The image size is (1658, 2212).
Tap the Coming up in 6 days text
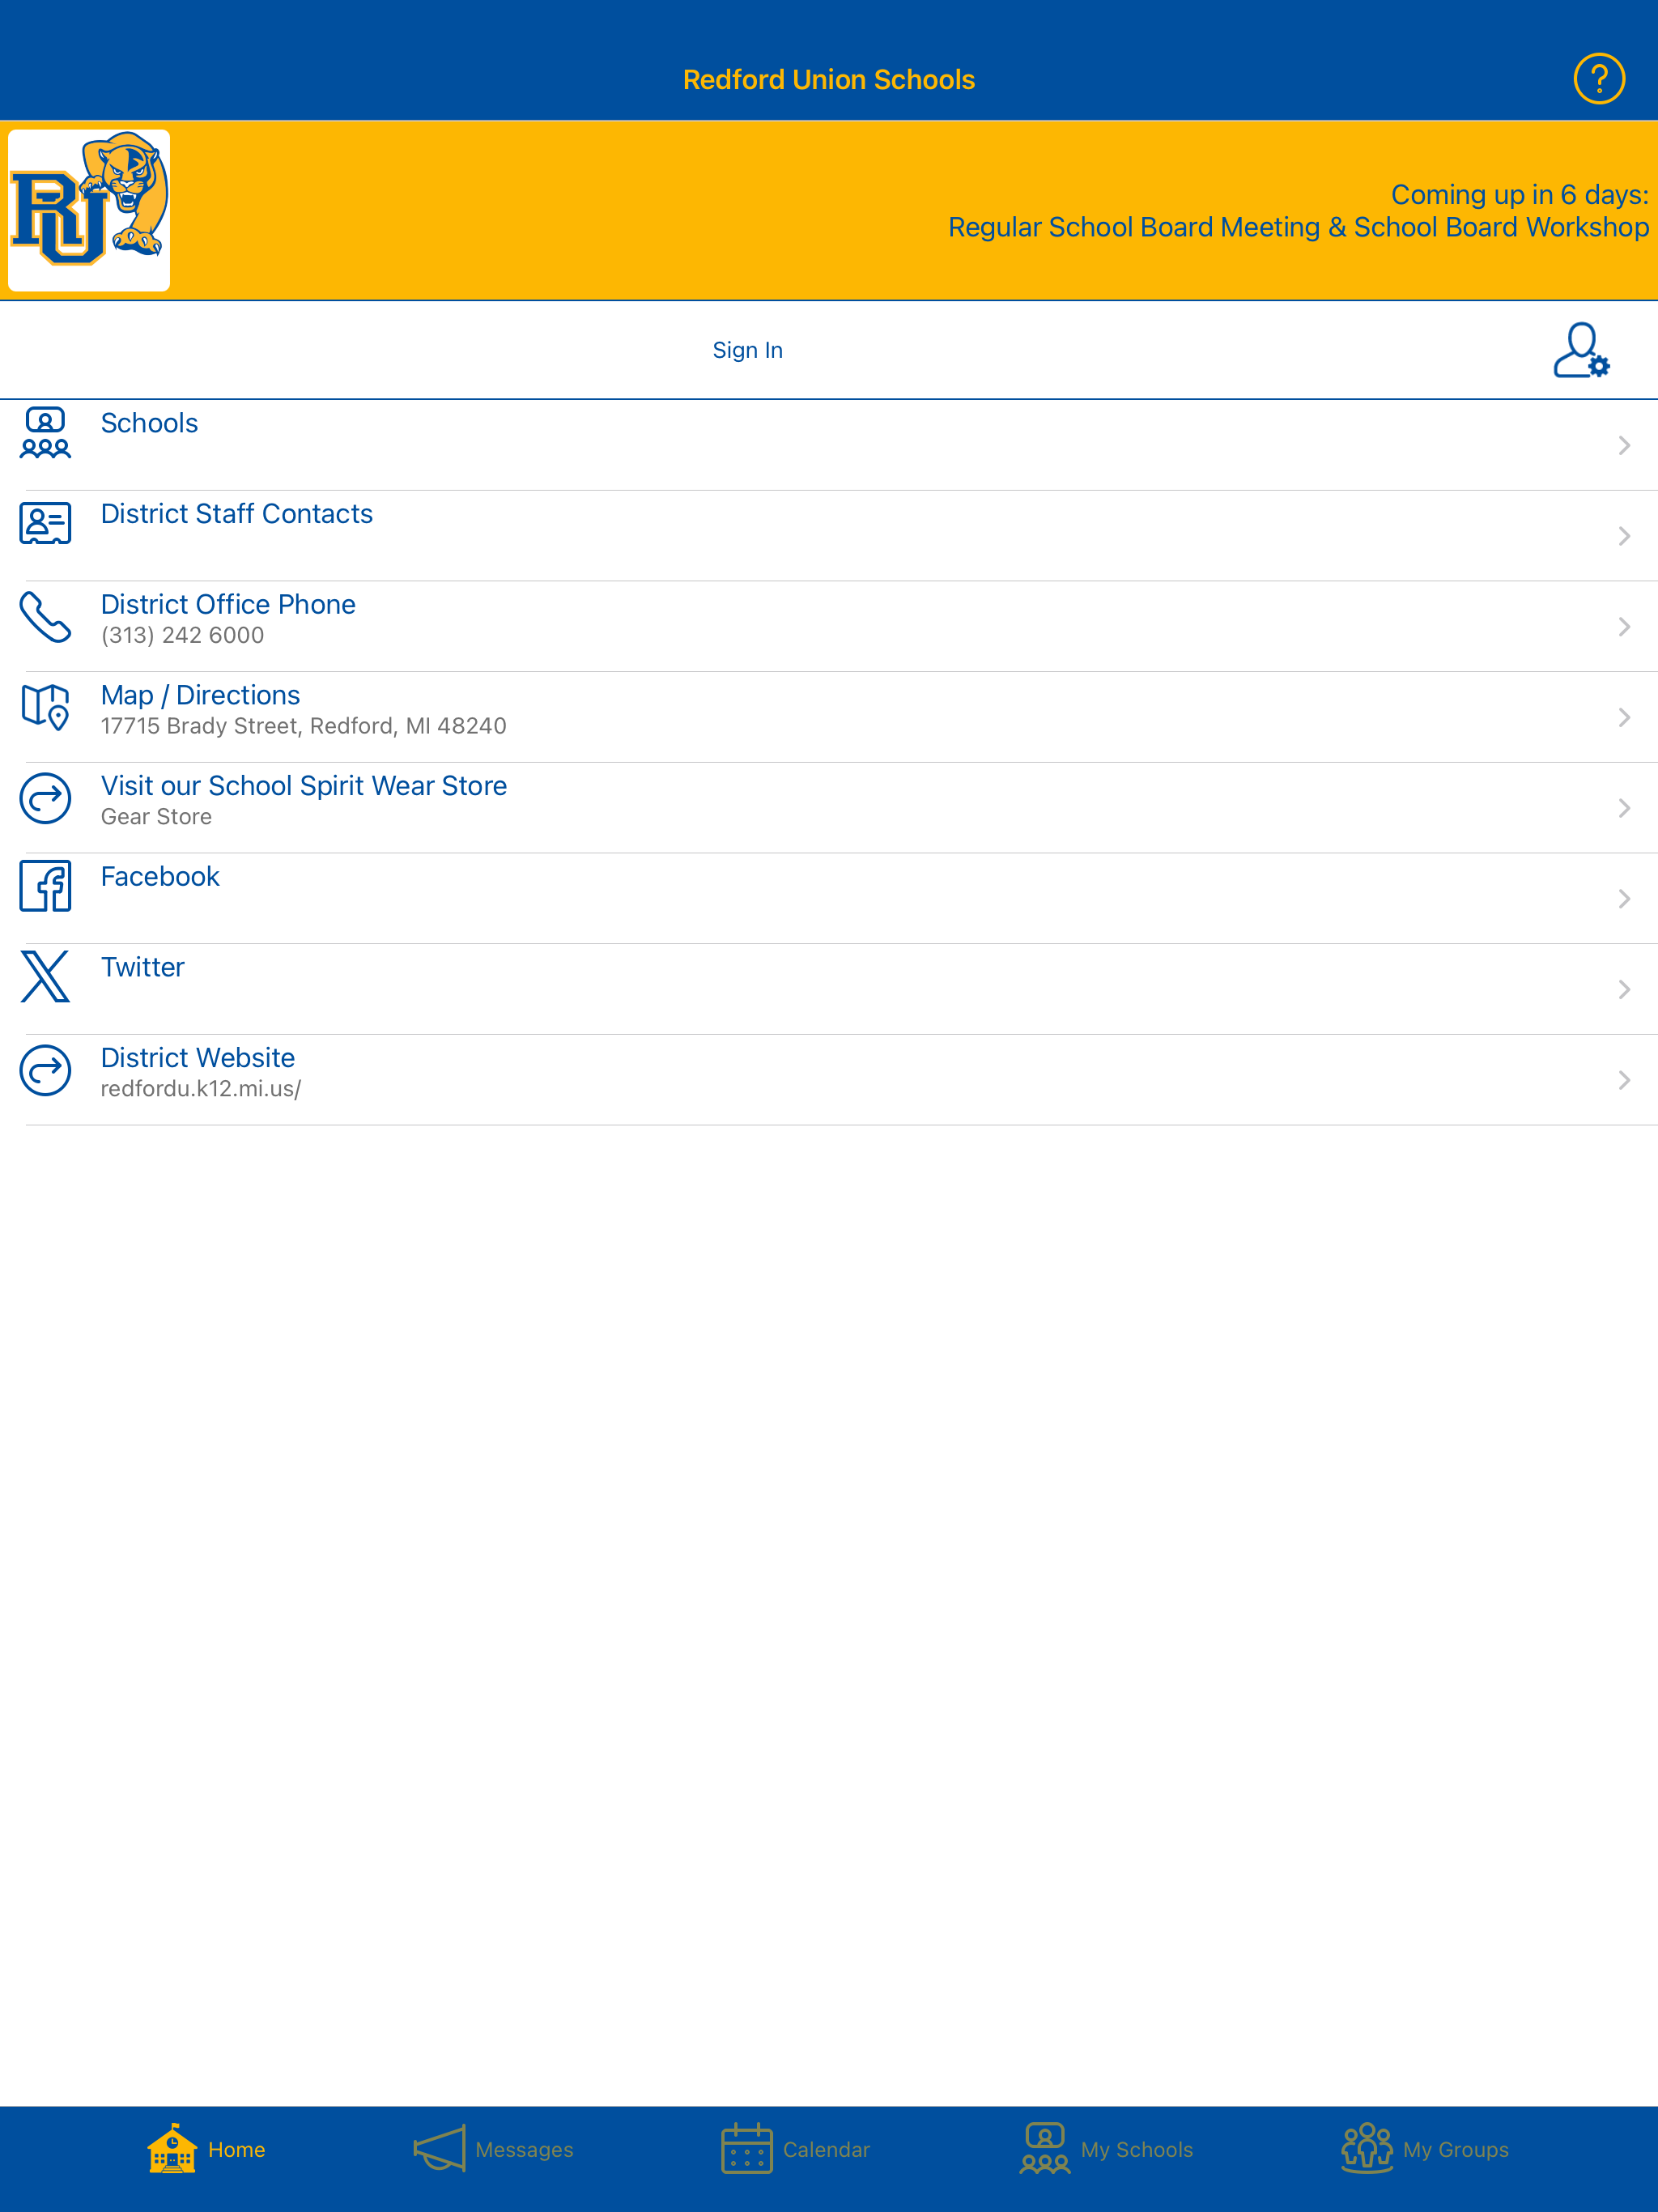tap(1519, 195)
